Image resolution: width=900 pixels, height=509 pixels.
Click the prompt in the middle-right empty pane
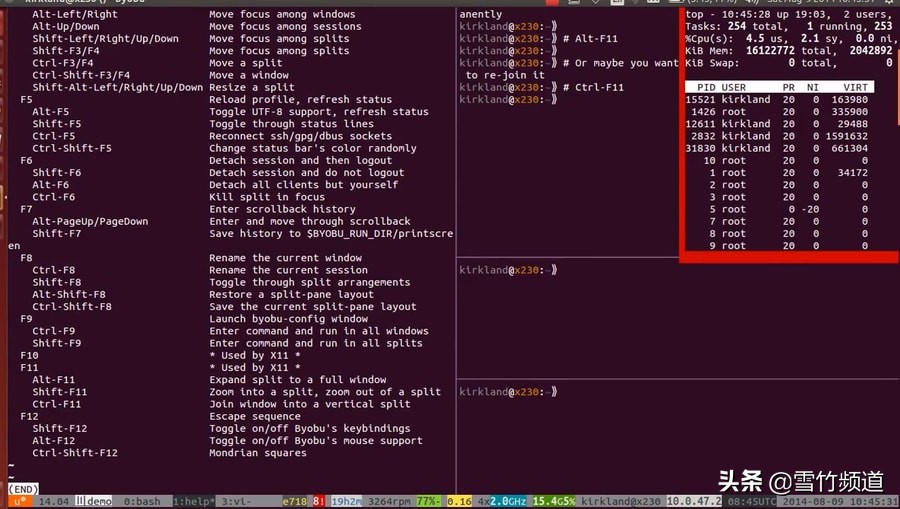[508, 270]
